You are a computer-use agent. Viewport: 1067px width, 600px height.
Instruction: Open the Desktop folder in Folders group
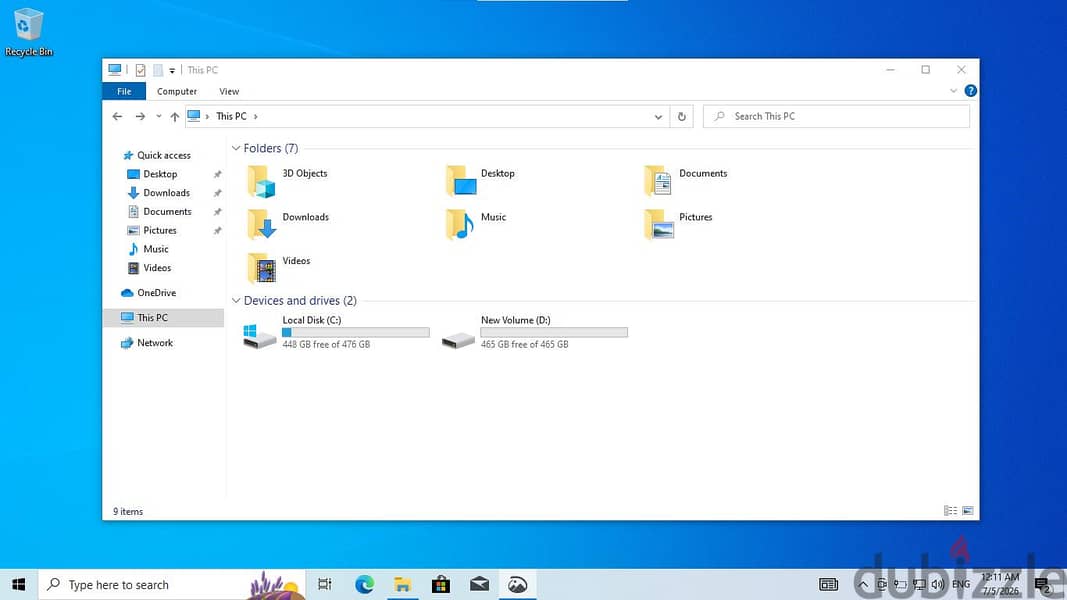(481, 181)
